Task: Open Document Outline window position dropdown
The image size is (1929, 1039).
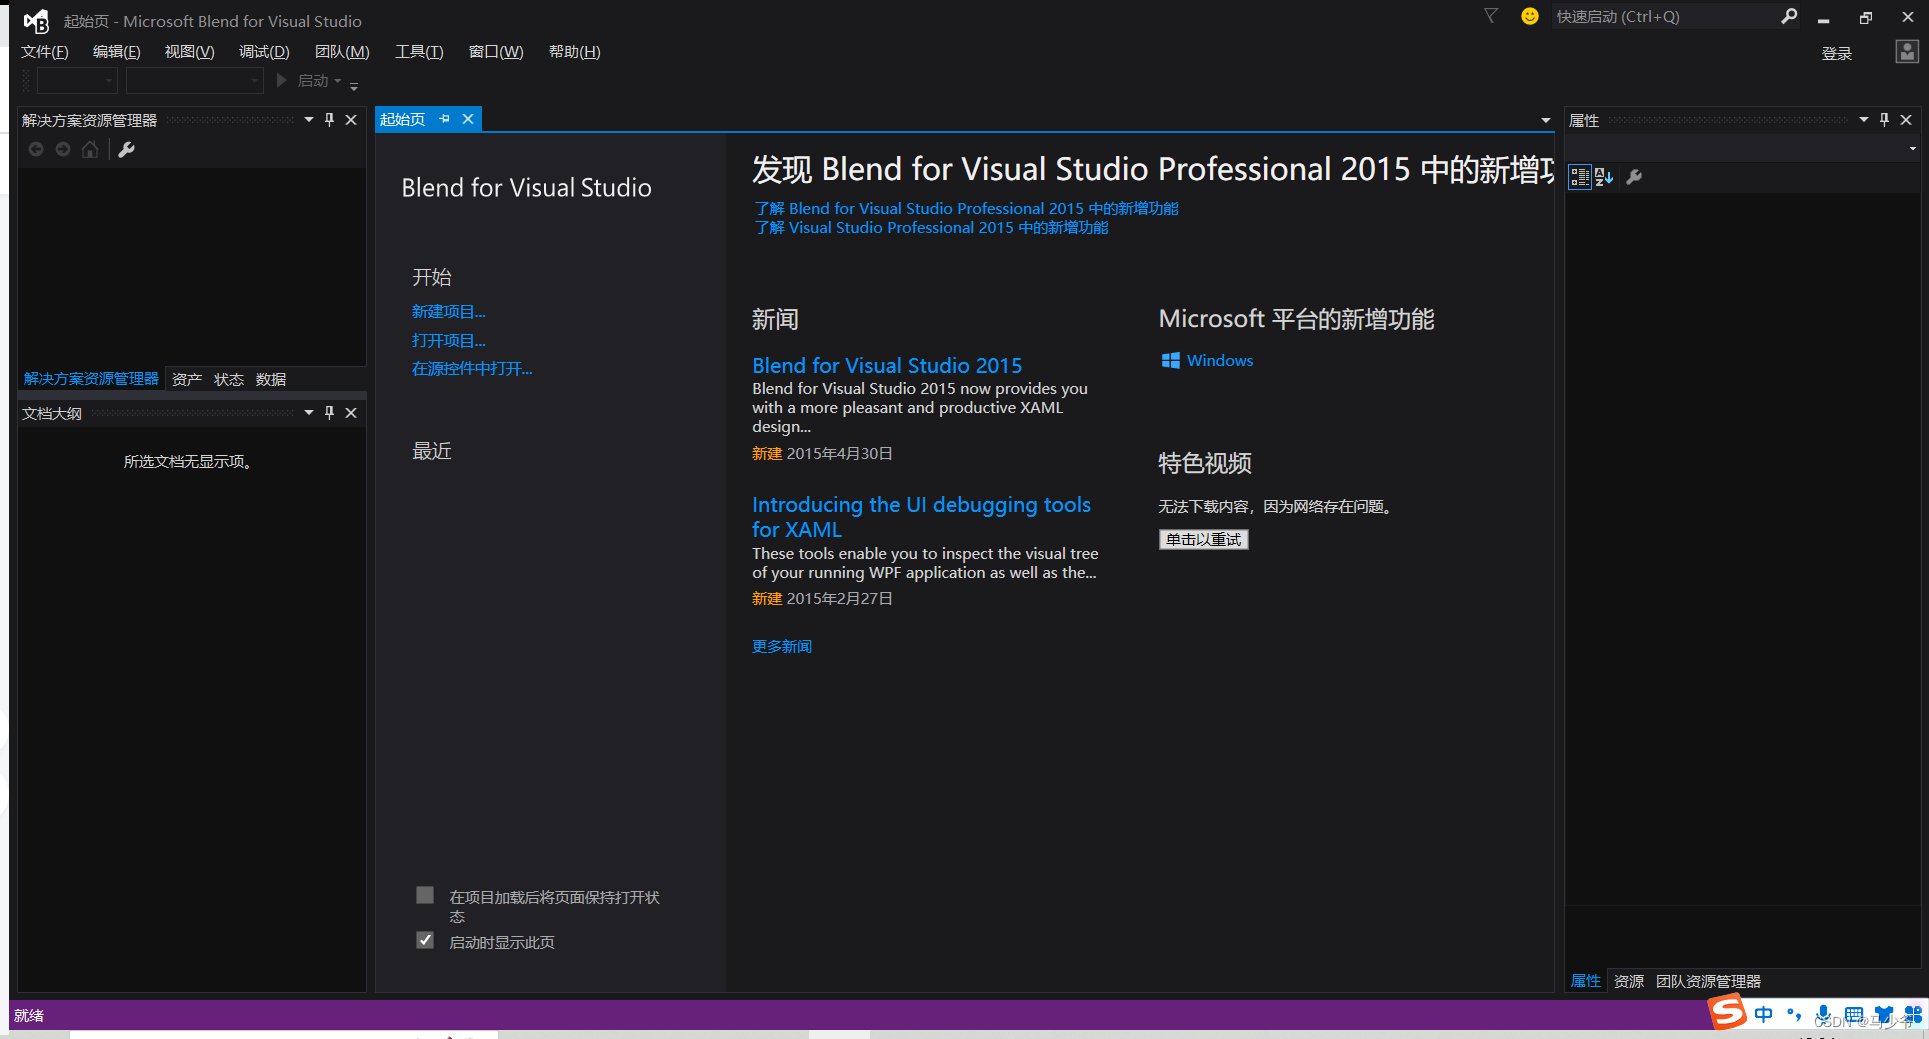Action: pyautogui.click(x=308, y=413)
